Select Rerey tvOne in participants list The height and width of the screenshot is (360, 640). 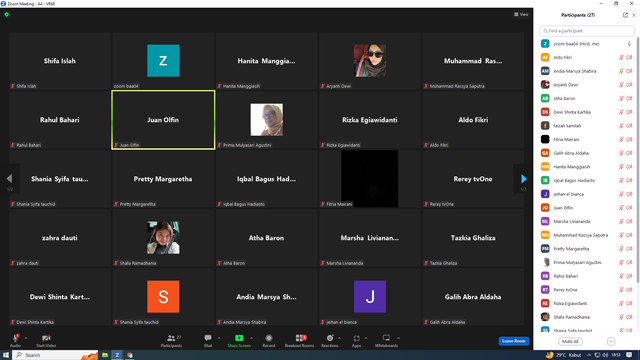587,290
